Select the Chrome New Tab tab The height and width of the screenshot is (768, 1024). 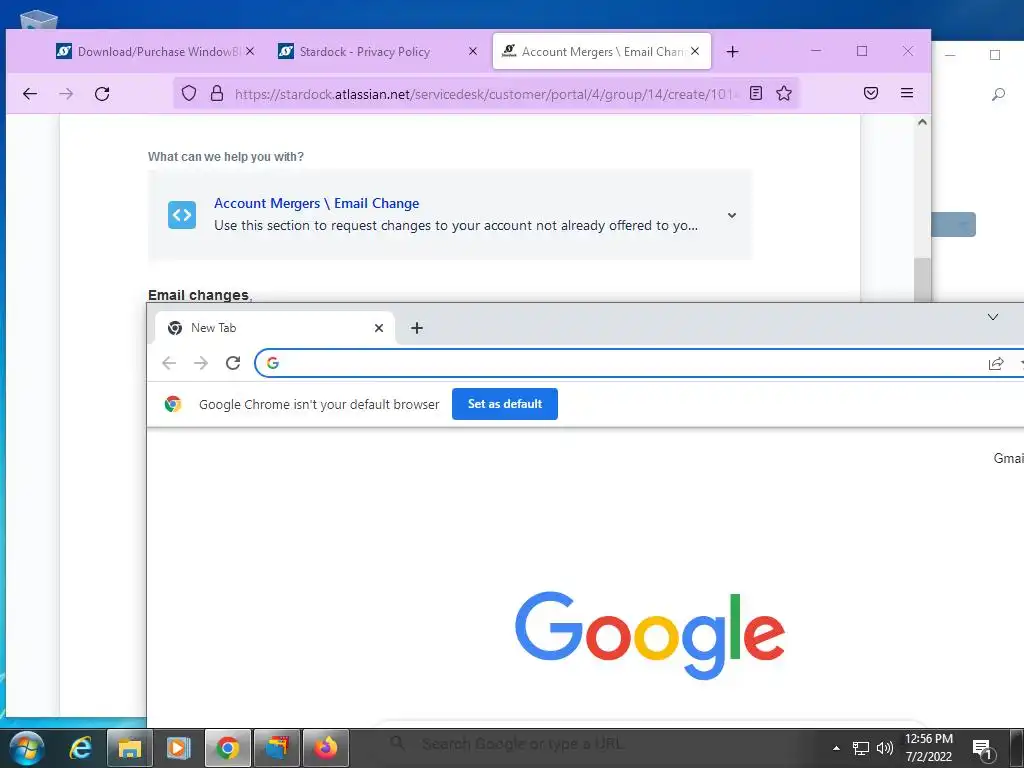(274, 328)
